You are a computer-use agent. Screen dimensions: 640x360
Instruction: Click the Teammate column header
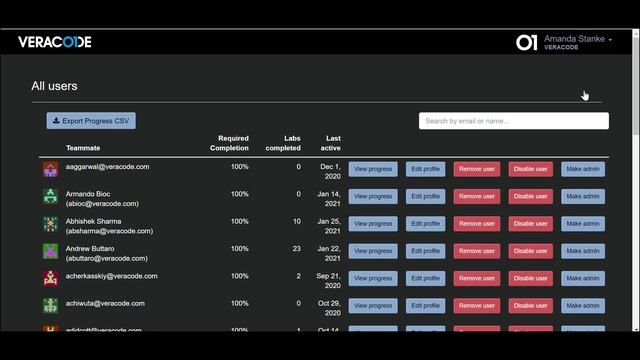[x=83, y=148]
